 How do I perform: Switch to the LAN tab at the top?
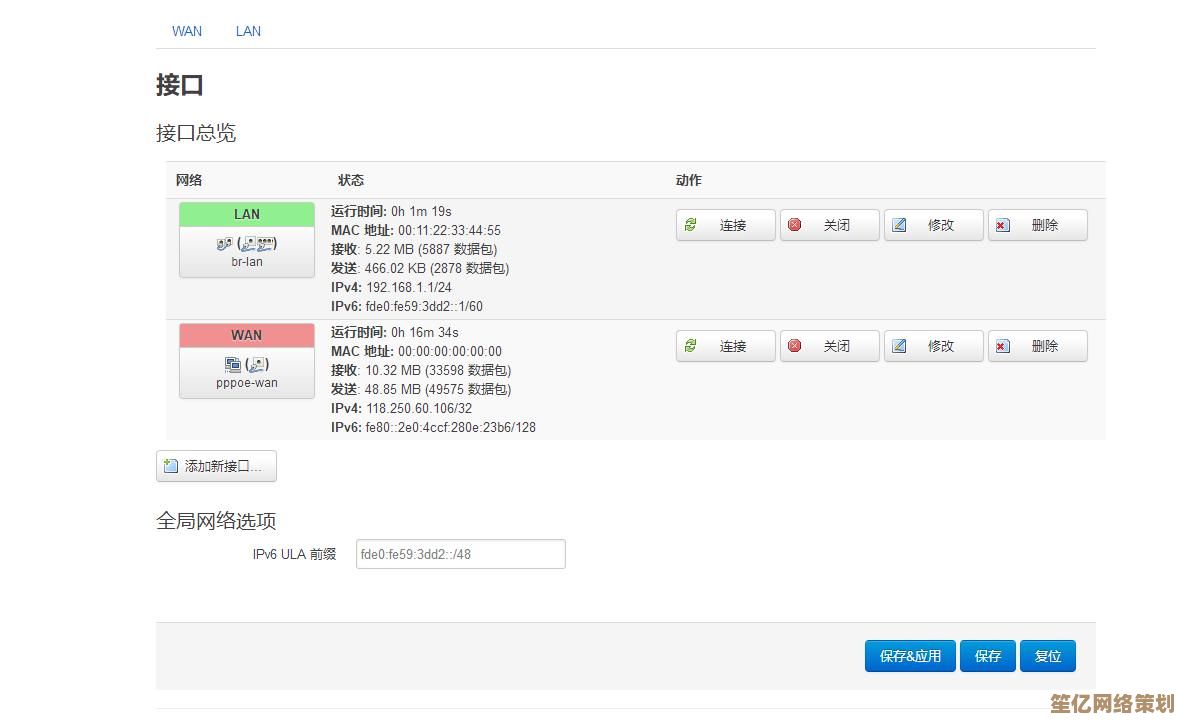pos(248,31)
